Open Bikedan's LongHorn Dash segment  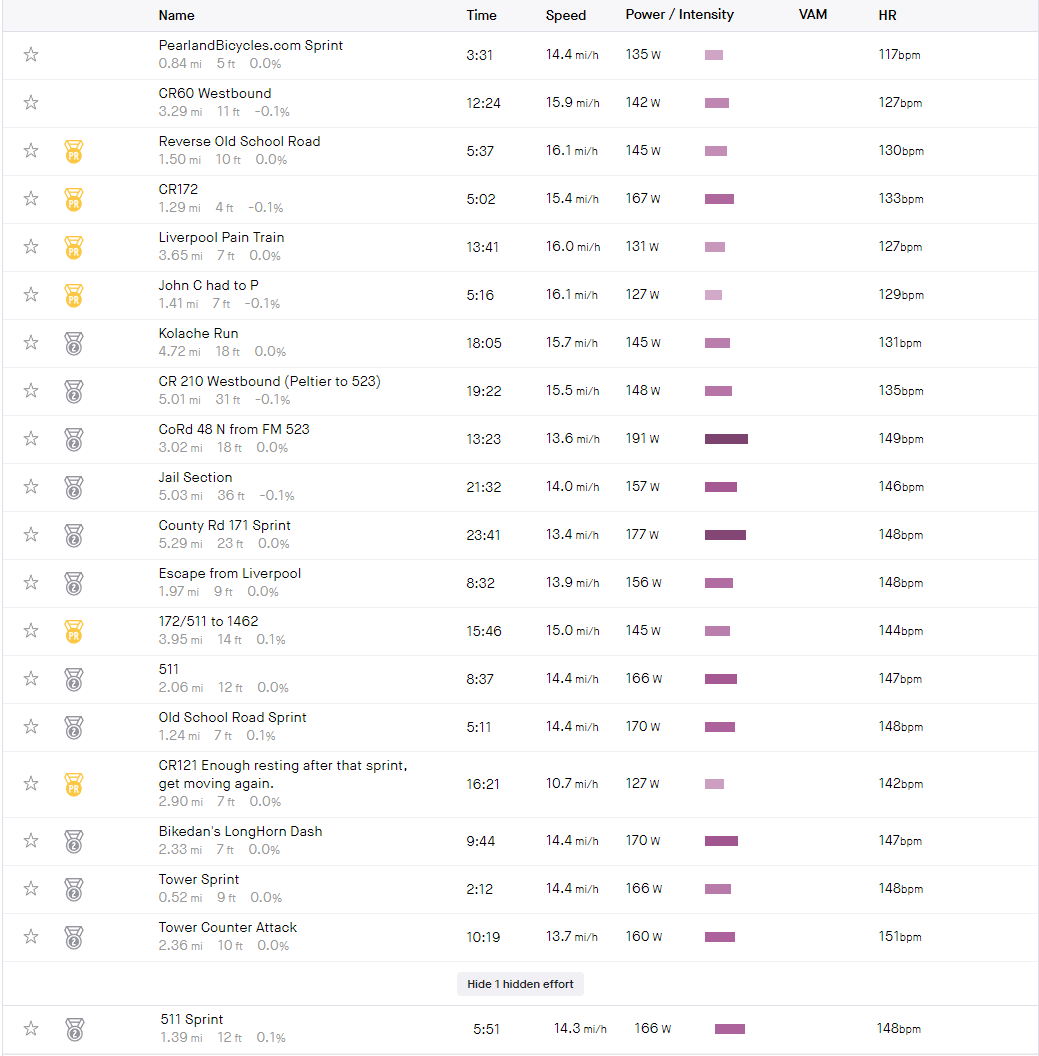coord(240,832)
